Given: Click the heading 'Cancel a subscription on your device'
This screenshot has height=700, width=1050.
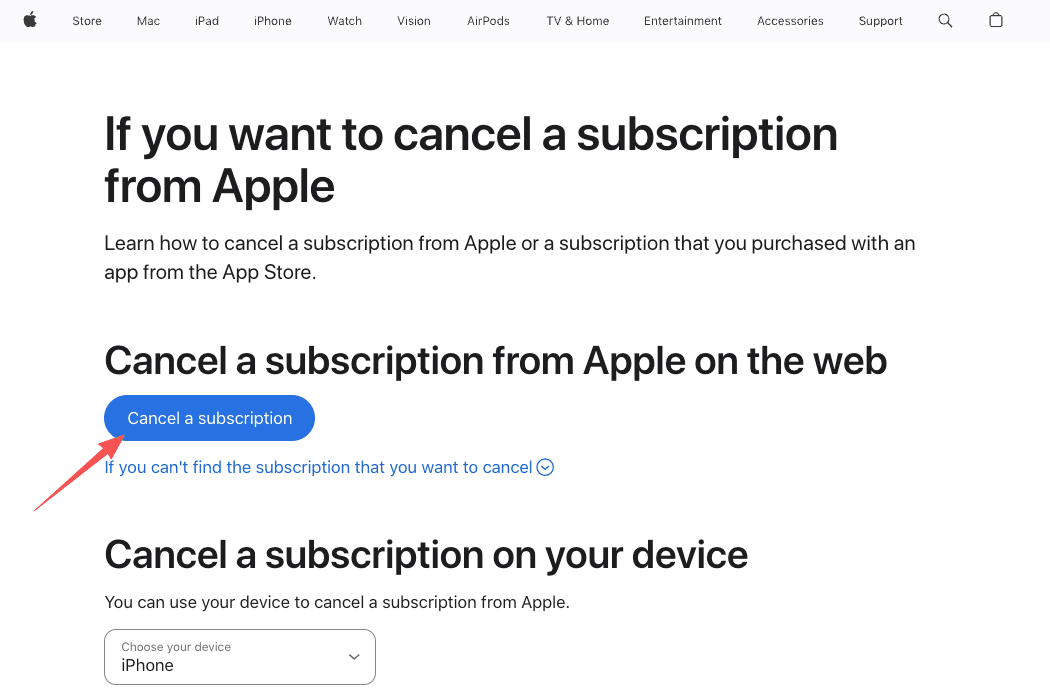Looking at the screenshot, I should (426, 554).
